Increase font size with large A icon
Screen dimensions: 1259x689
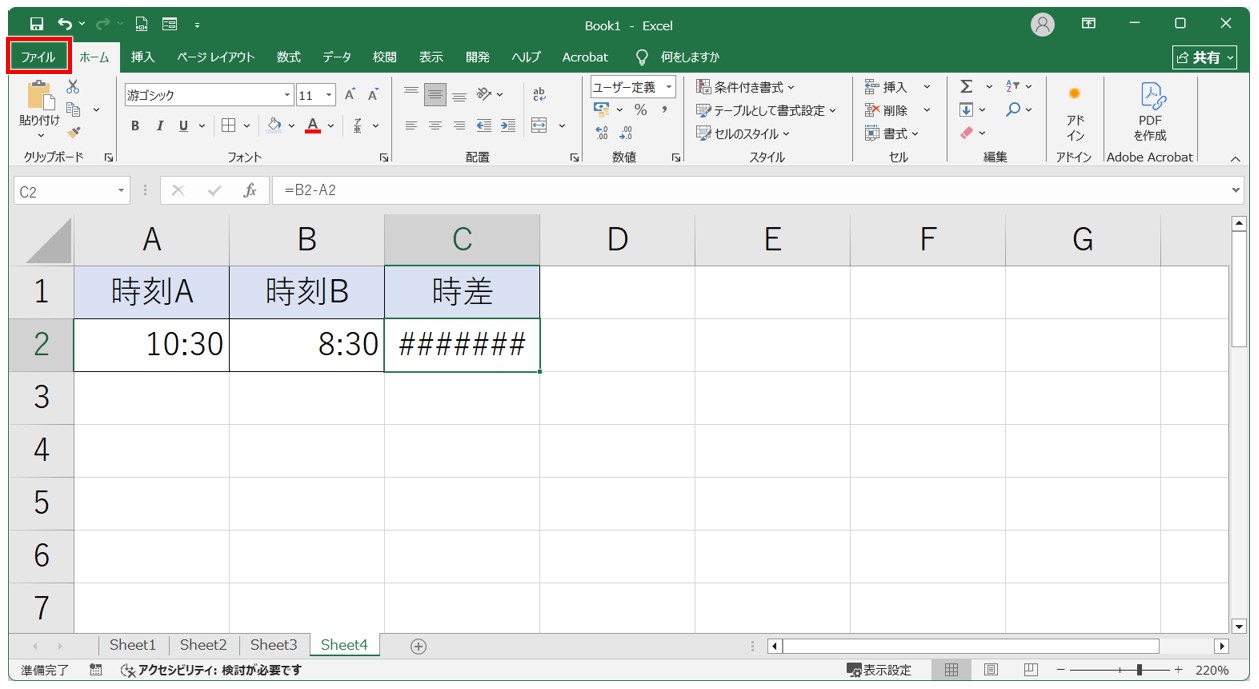tap(350, 95)
